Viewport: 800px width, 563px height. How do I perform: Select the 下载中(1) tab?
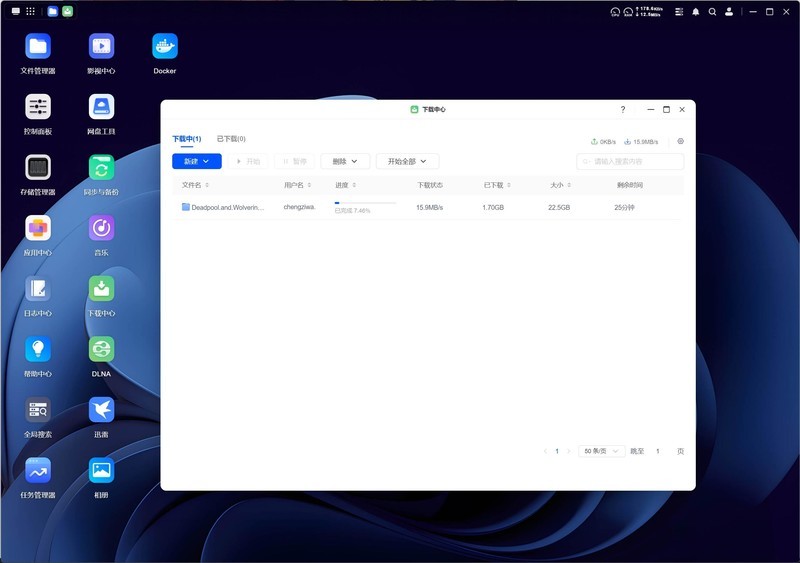[x=187, y=139]
